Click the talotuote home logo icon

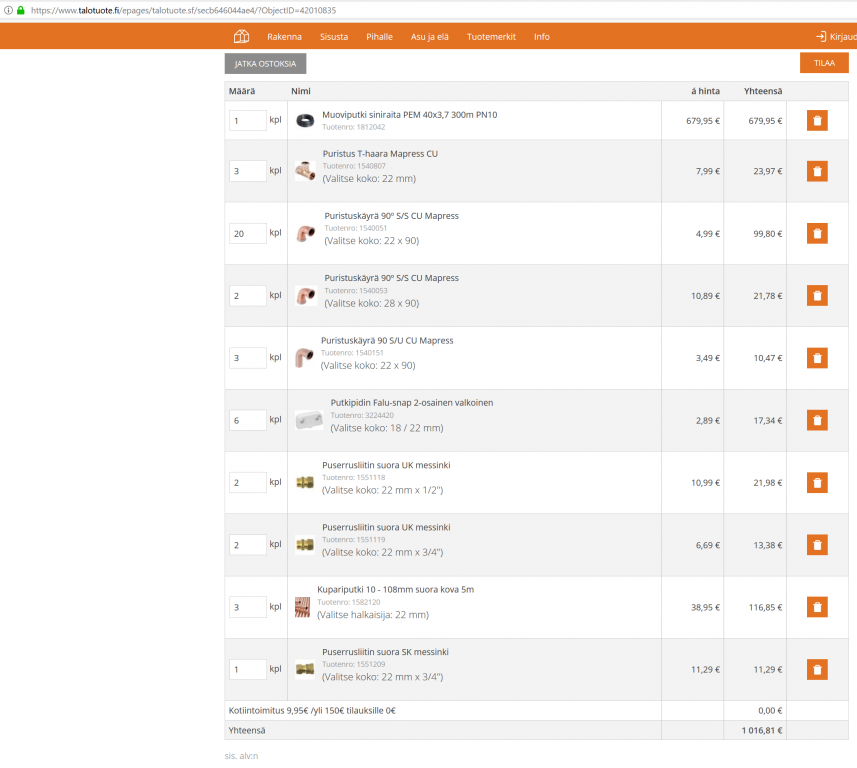pos(241,37)
